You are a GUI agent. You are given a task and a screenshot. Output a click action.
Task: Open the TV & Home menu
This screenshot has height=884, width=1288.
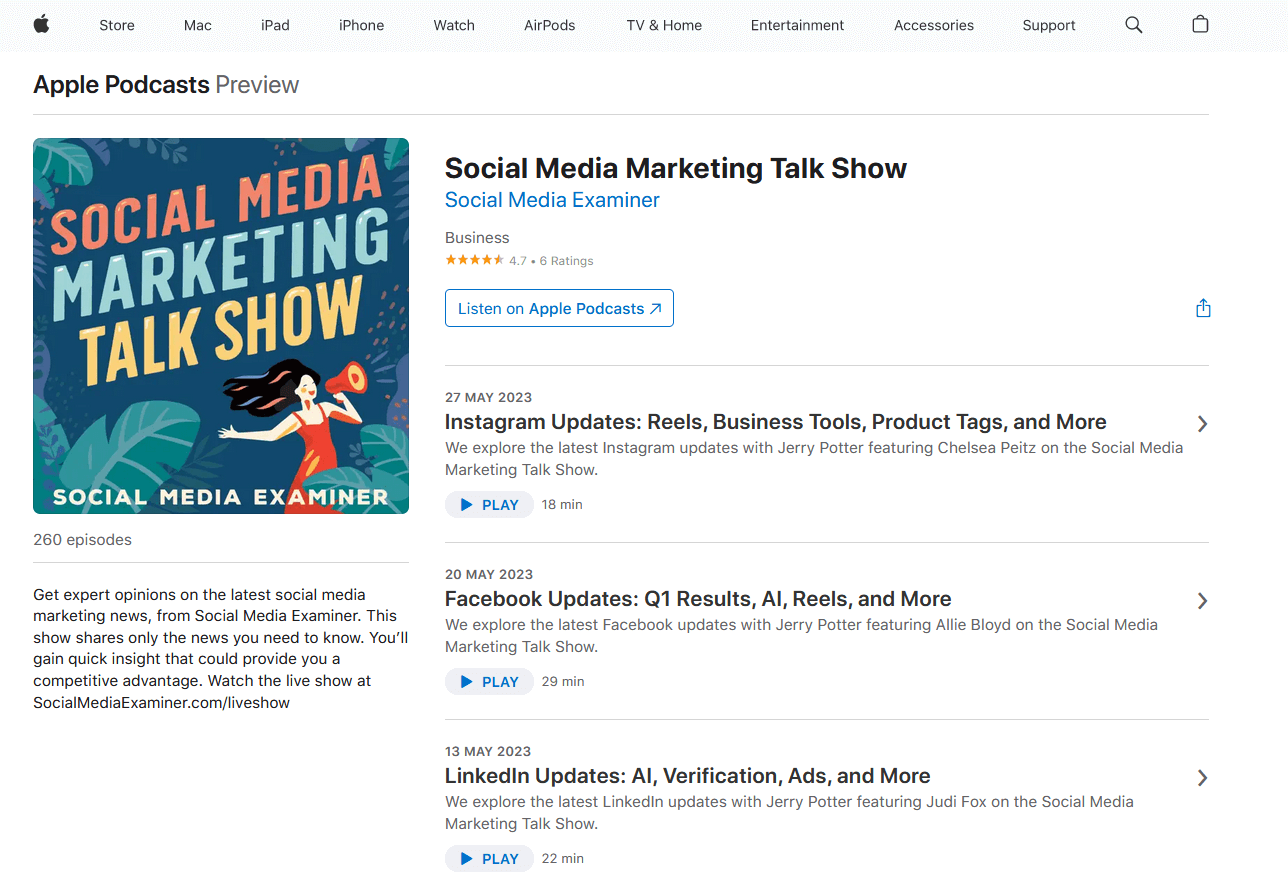(664, 26)
